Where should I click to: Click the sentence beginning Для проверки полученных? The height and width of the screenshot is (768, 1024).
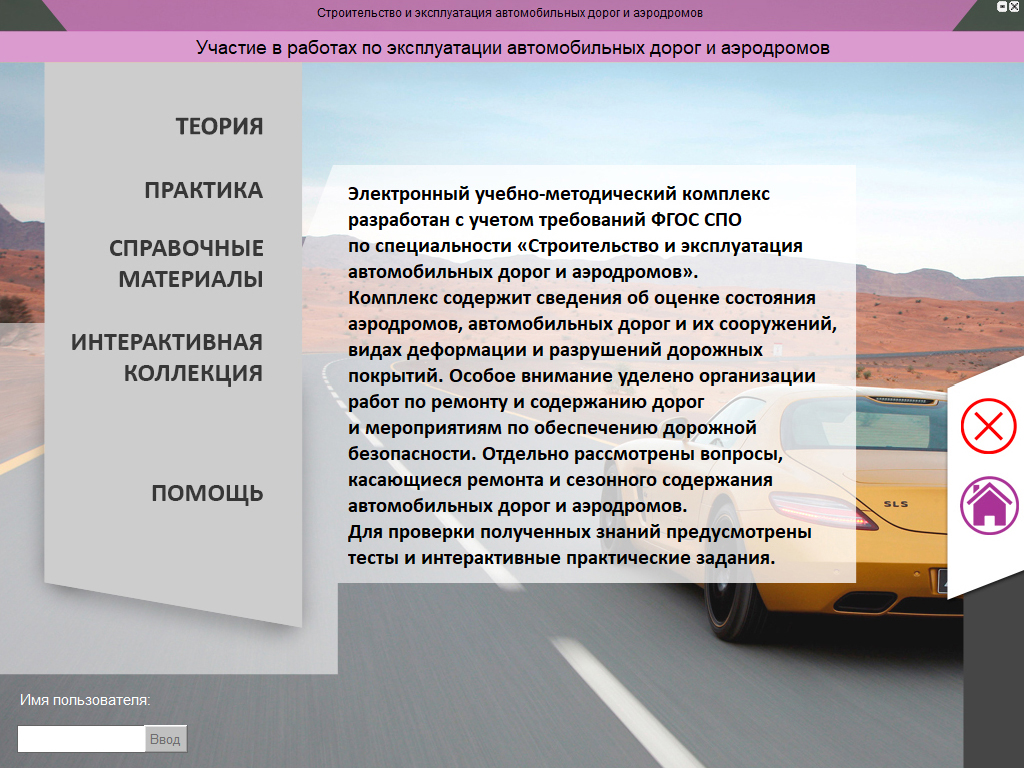click(x=579, y=532)
